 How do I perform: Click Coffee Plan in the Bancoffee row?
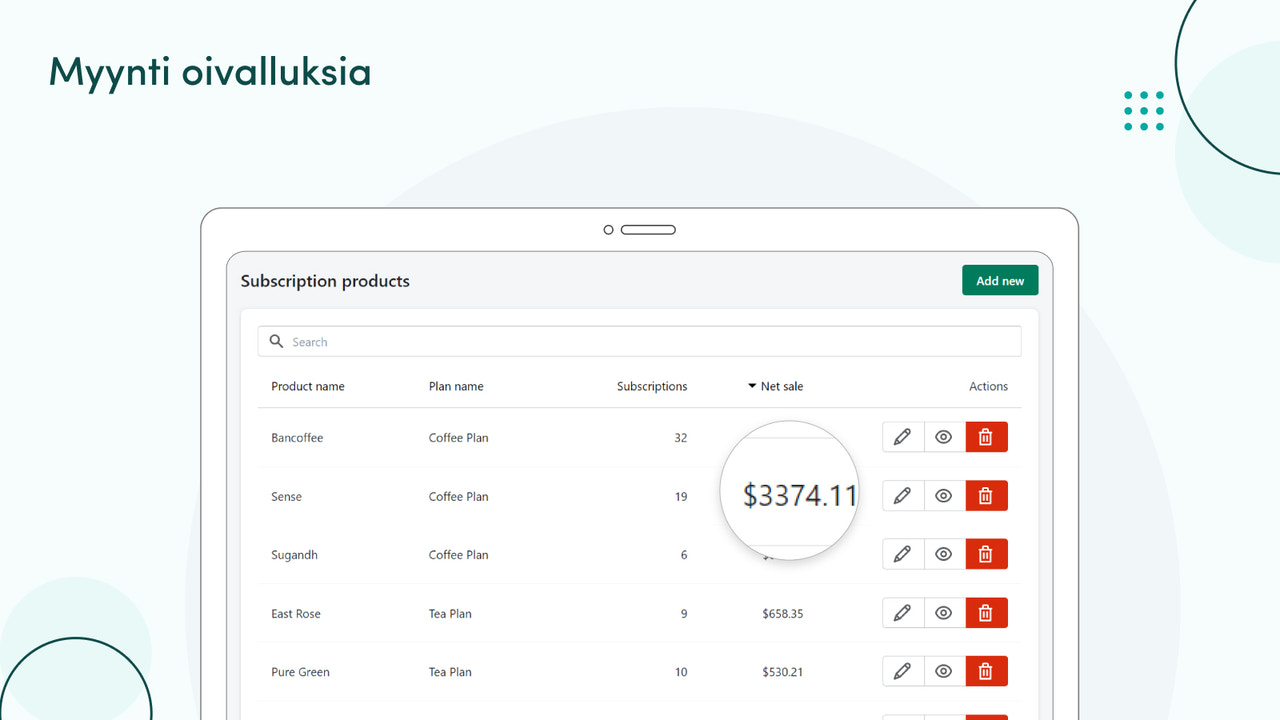coord(459,438)
